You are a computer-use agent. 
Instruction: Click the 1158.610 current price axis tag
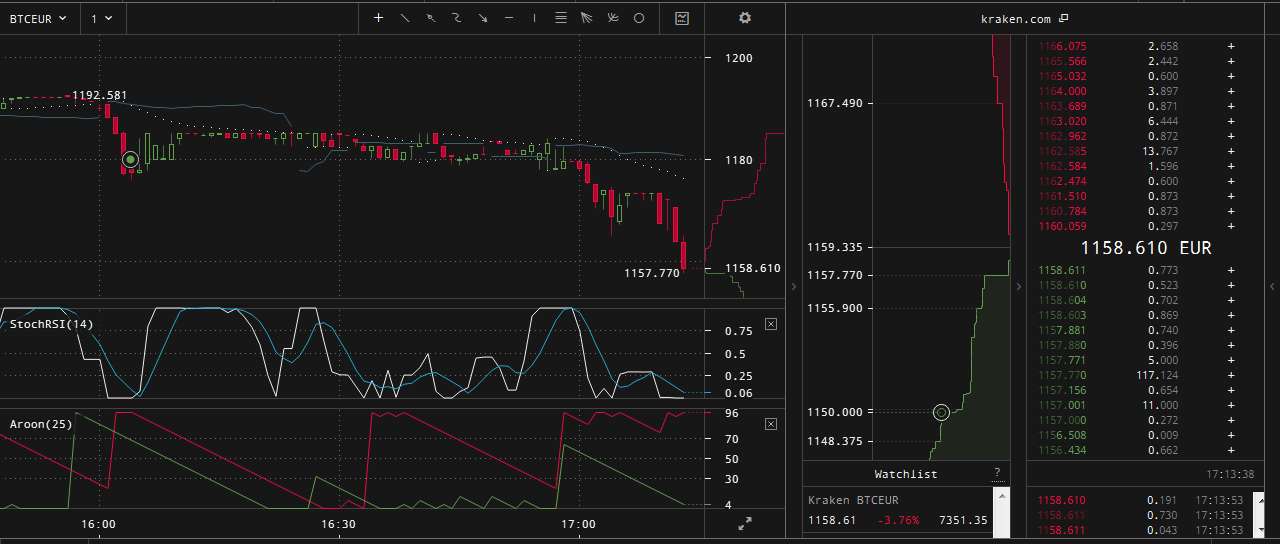(x=752, y=268)
